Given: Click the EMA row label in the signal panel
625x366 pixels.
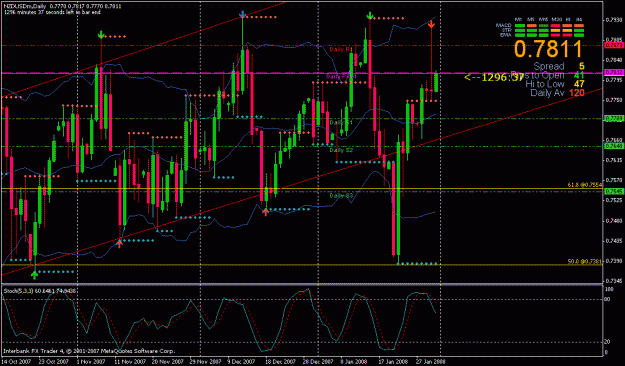Looking at the screenshot, I should pos(506,35).
